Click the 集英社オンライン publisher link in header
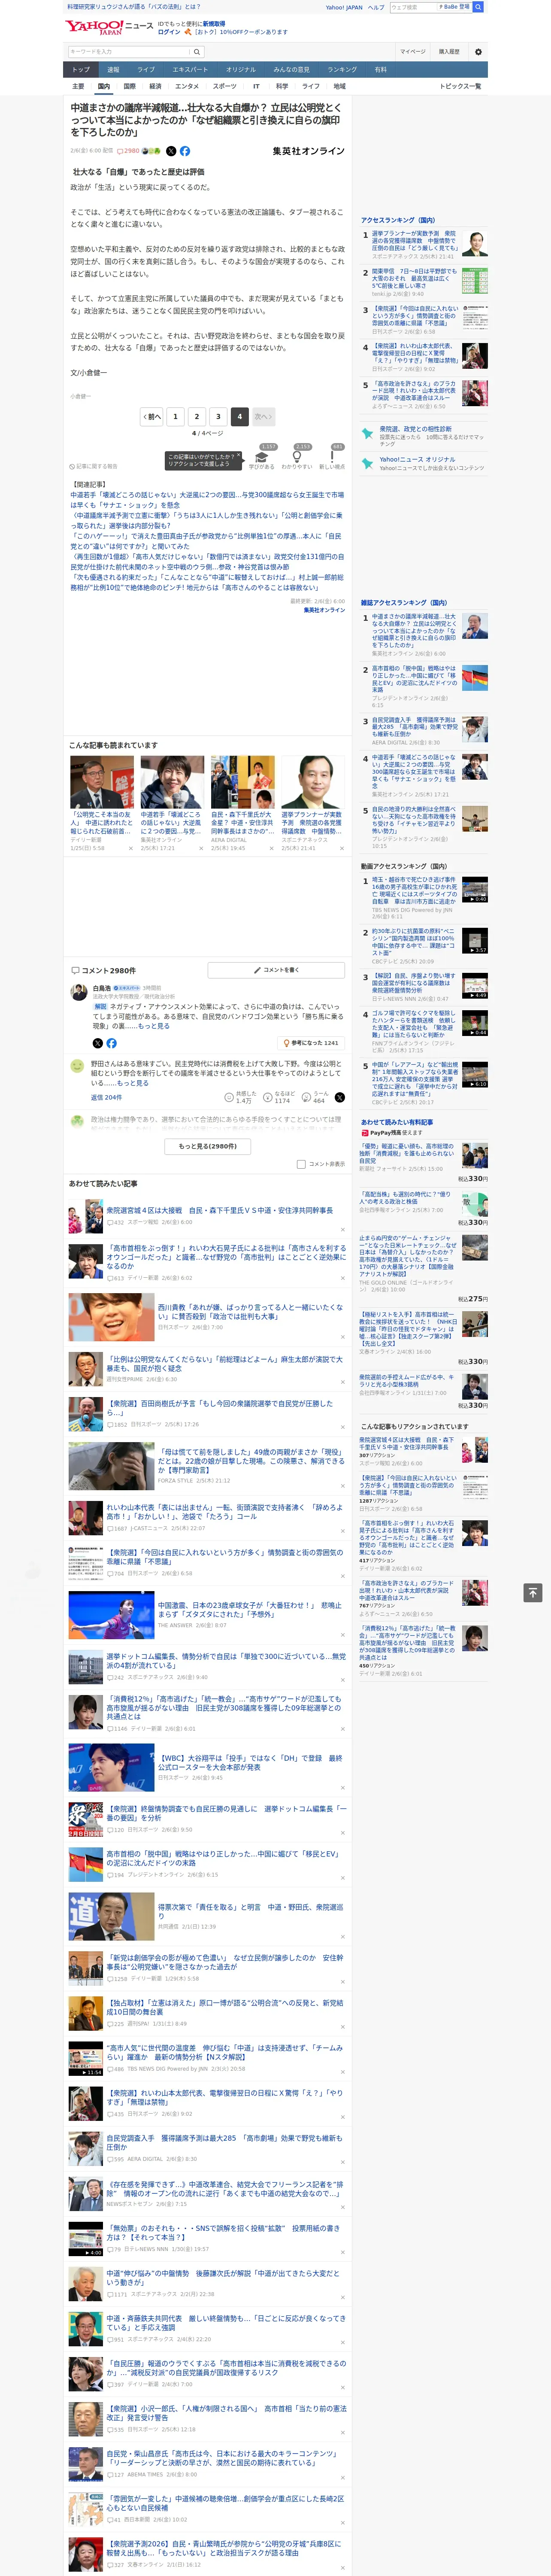 308,151
